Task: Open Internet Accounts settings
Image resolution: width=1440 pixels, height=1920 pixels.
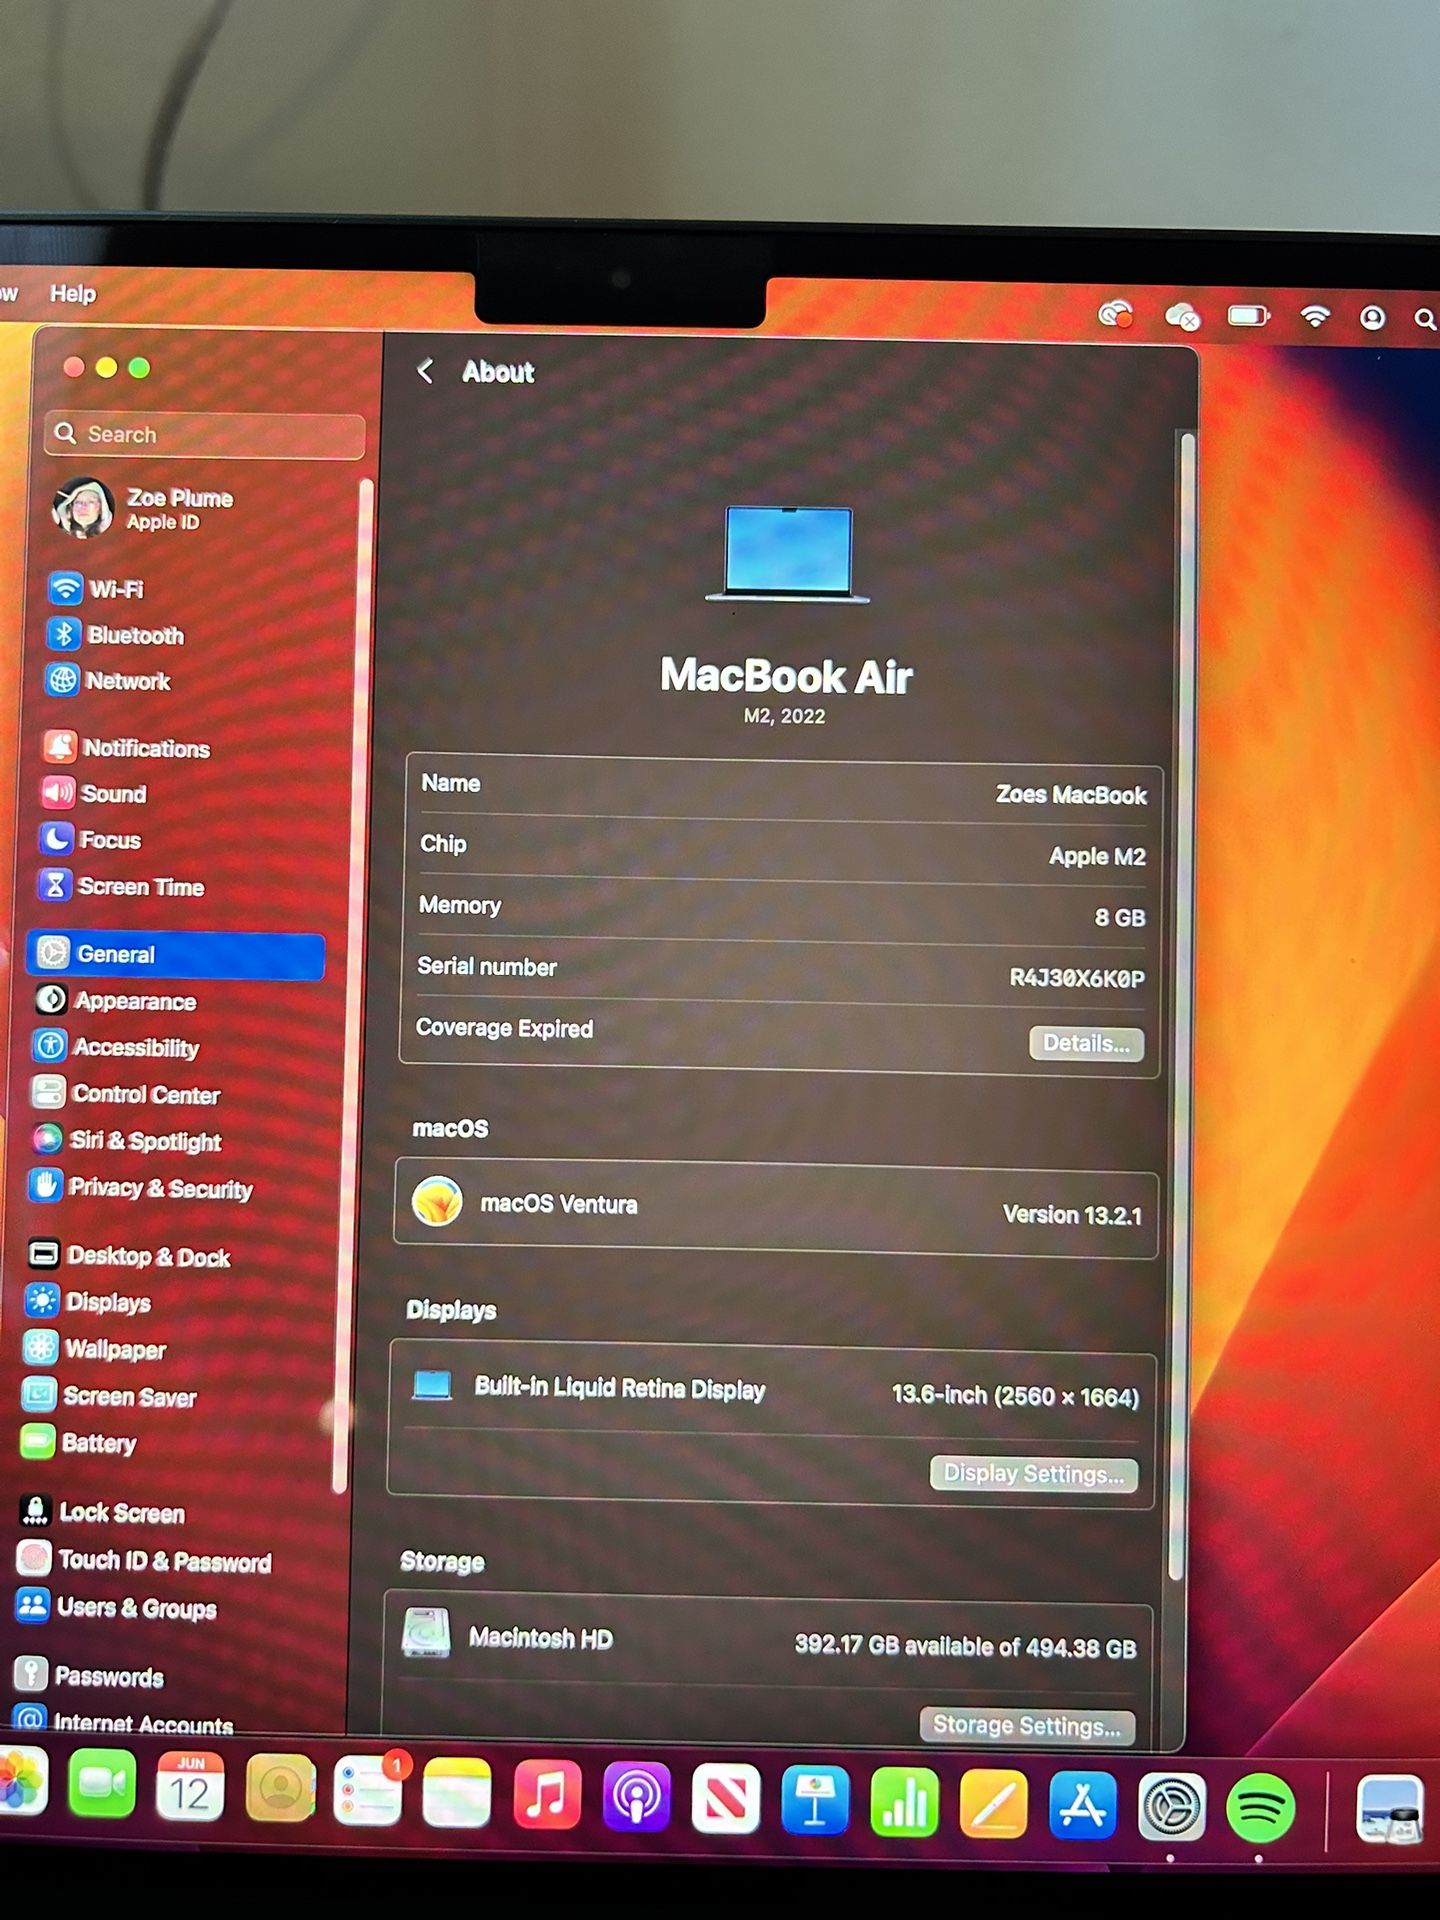Action: coord(124,1722)
